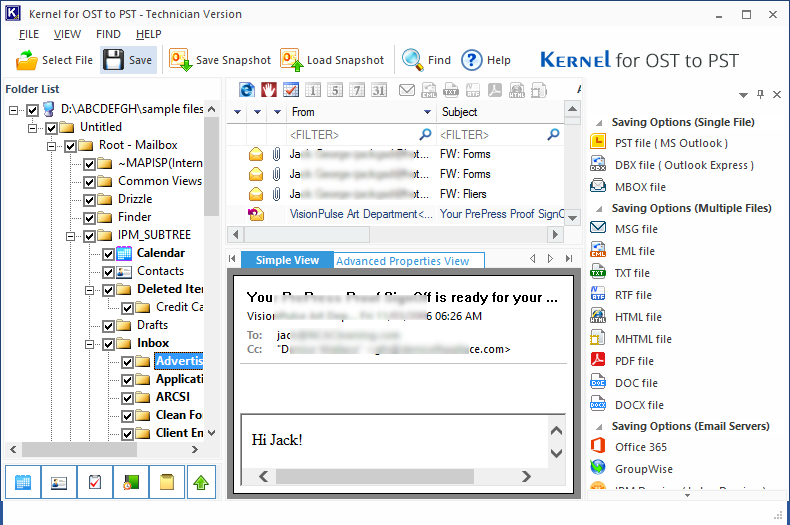Screen dimensions: 790x525
Task: Collapse the Root - Mailbox tree node
Action: click(x=51, y=146)
